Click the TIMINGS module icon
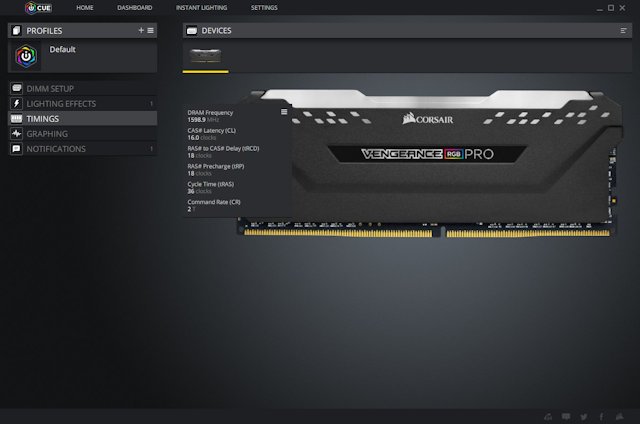The width and height of the screenshot is (640, 424). click(16, 118)
